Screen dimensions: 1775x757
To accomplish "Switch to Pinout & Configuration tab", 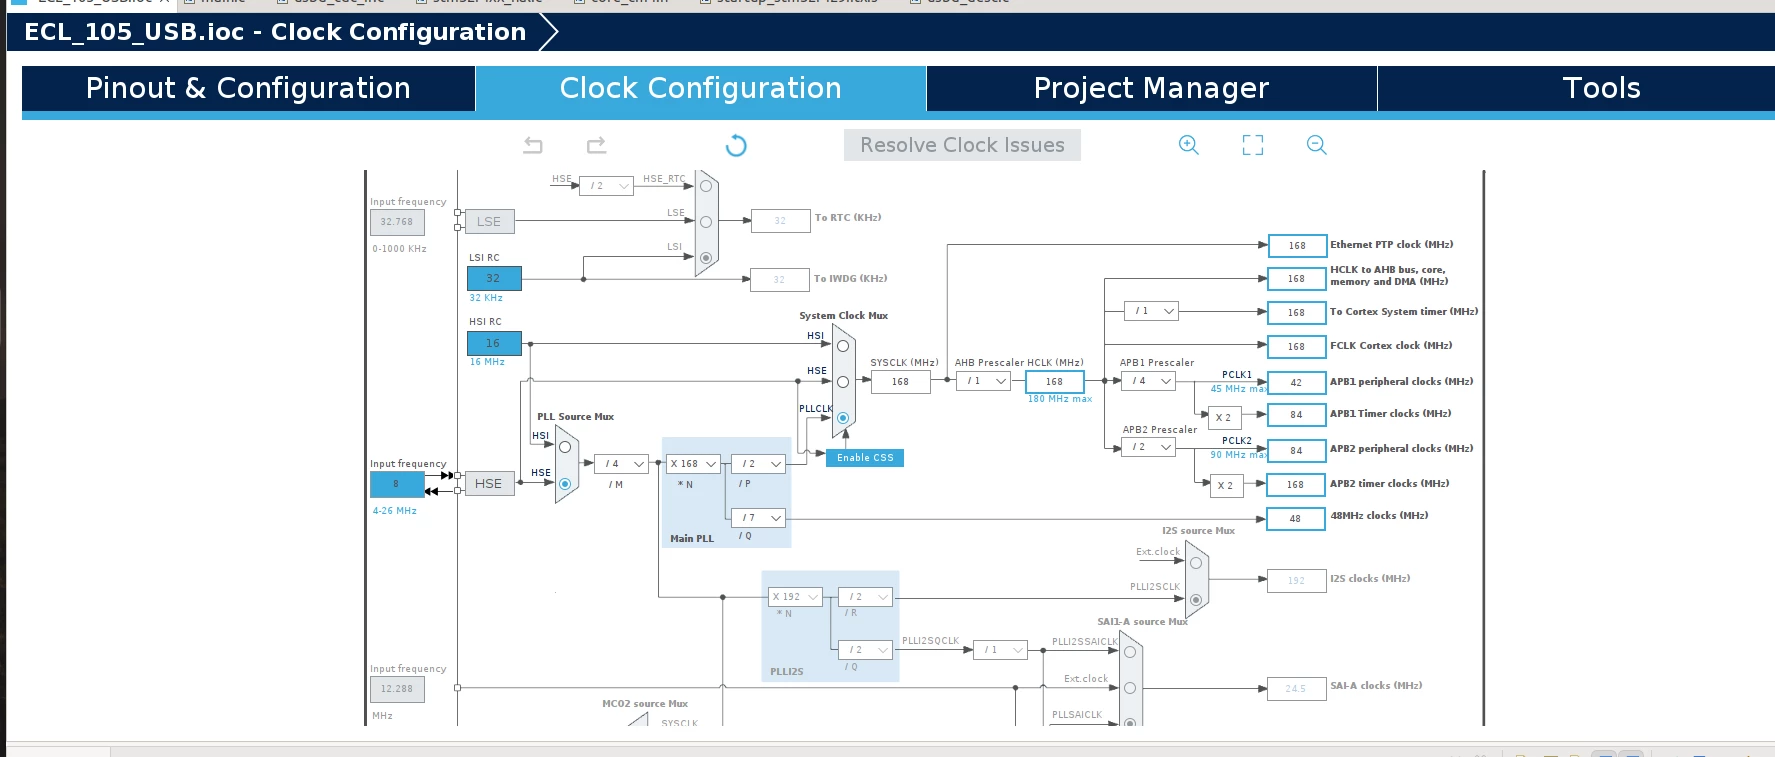I will [x=248, y=88].
